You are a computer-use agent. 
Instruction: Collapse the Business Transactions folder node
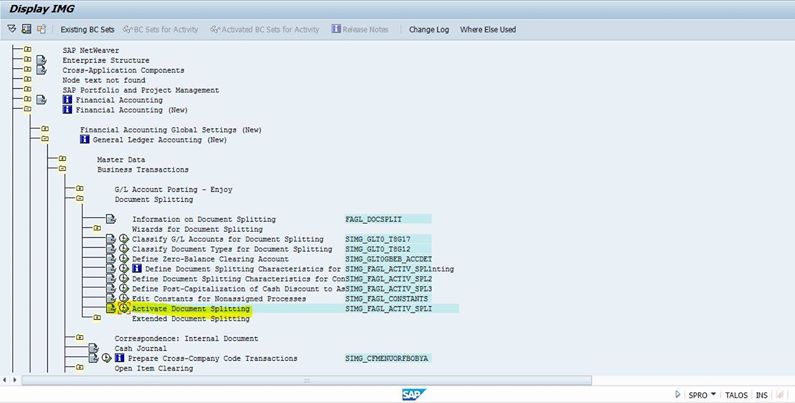tap(62, 168)
